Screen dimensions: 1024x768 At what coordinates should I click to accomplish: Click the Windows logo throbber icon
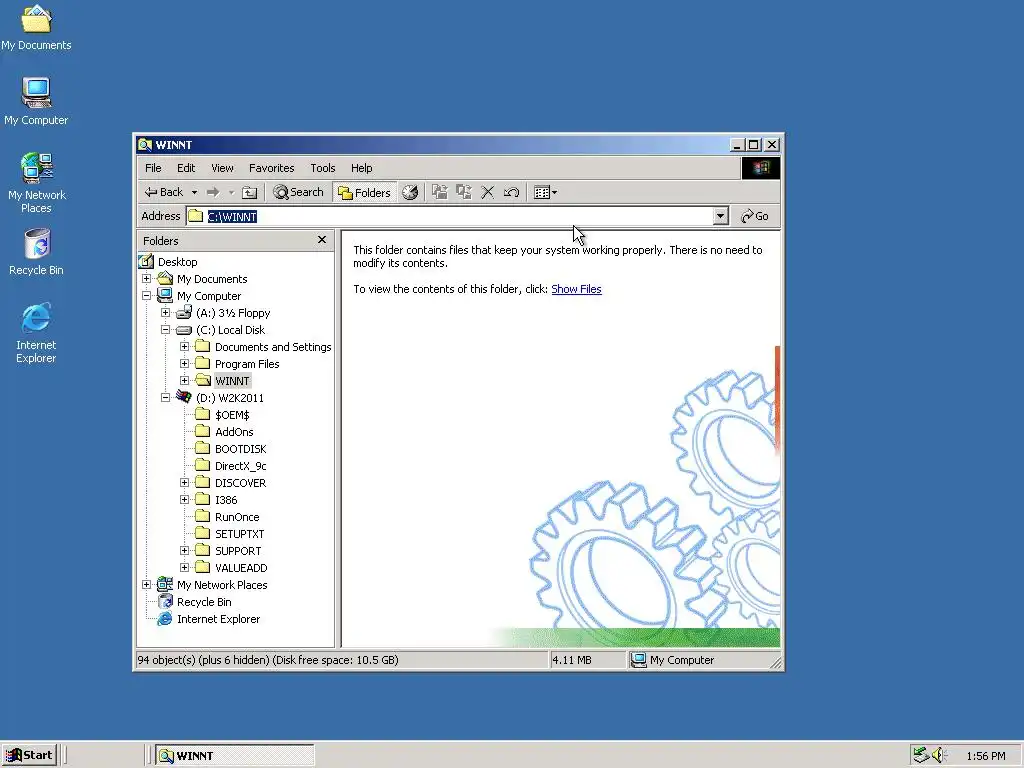(761, 168)
